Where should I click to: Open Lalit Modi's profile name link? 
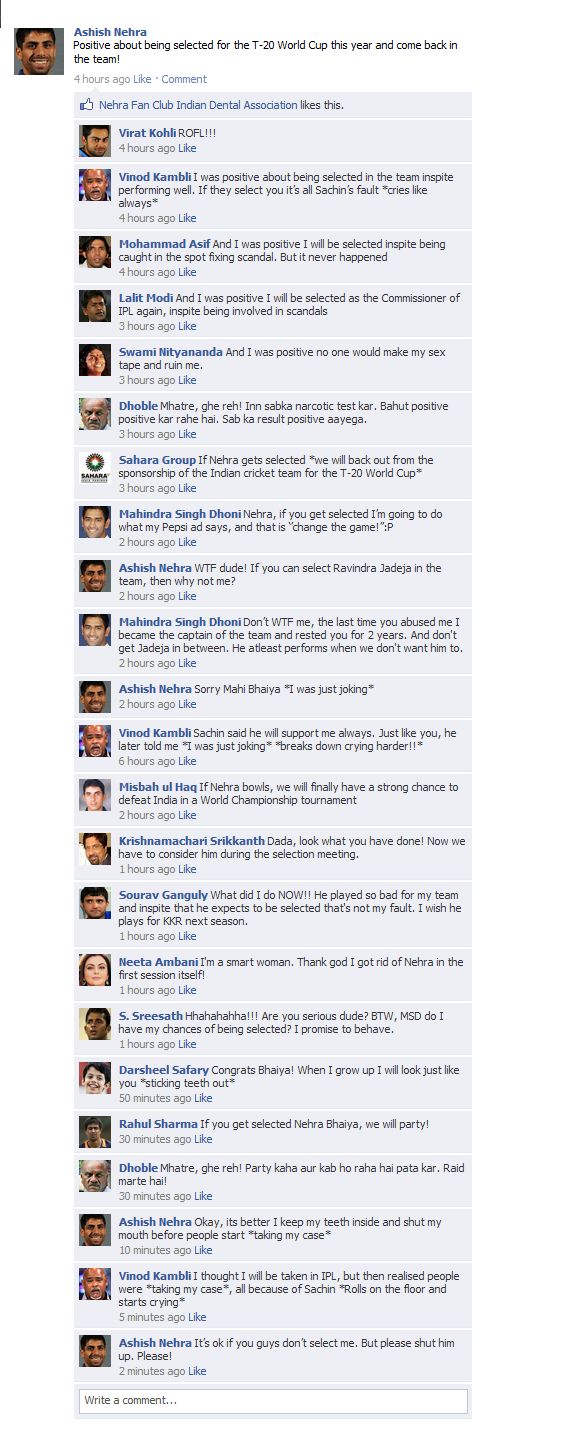click(146, 298)
